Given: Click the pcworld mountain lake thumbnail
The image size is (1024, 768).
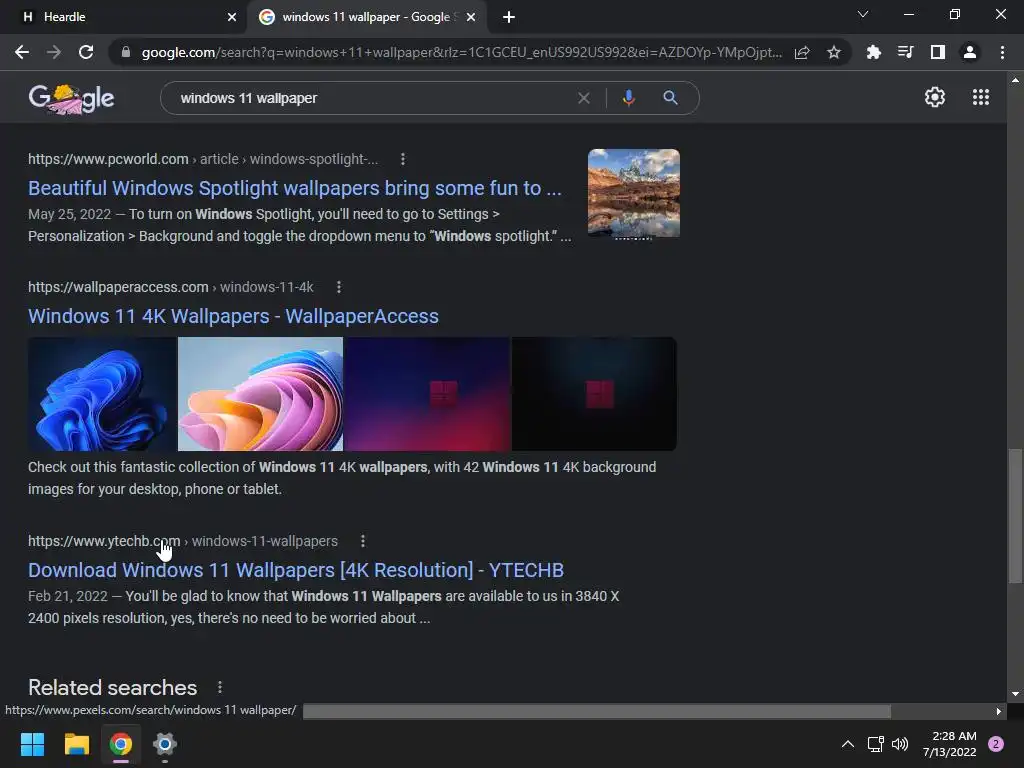Looking at the screenshot, I should [633, 193].
